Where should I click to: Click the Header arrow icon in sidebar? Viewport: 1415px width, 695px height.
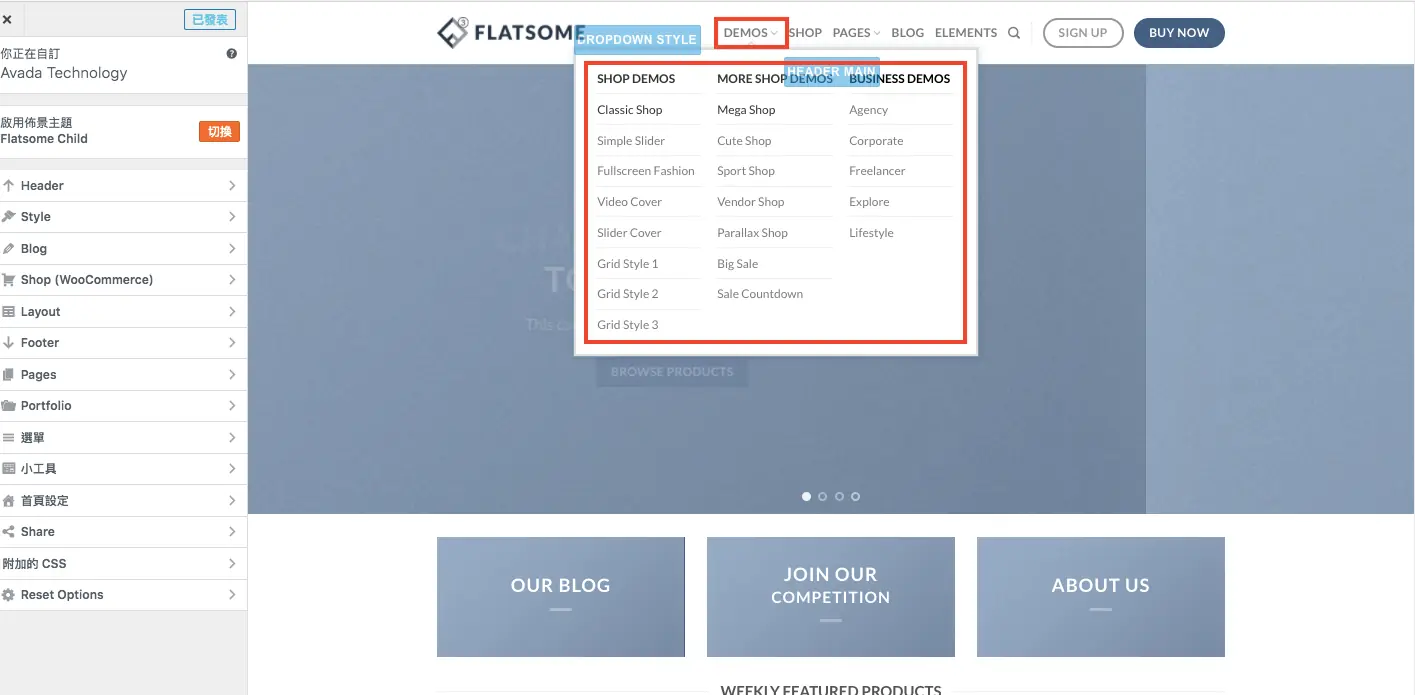[x=9, y=185]
